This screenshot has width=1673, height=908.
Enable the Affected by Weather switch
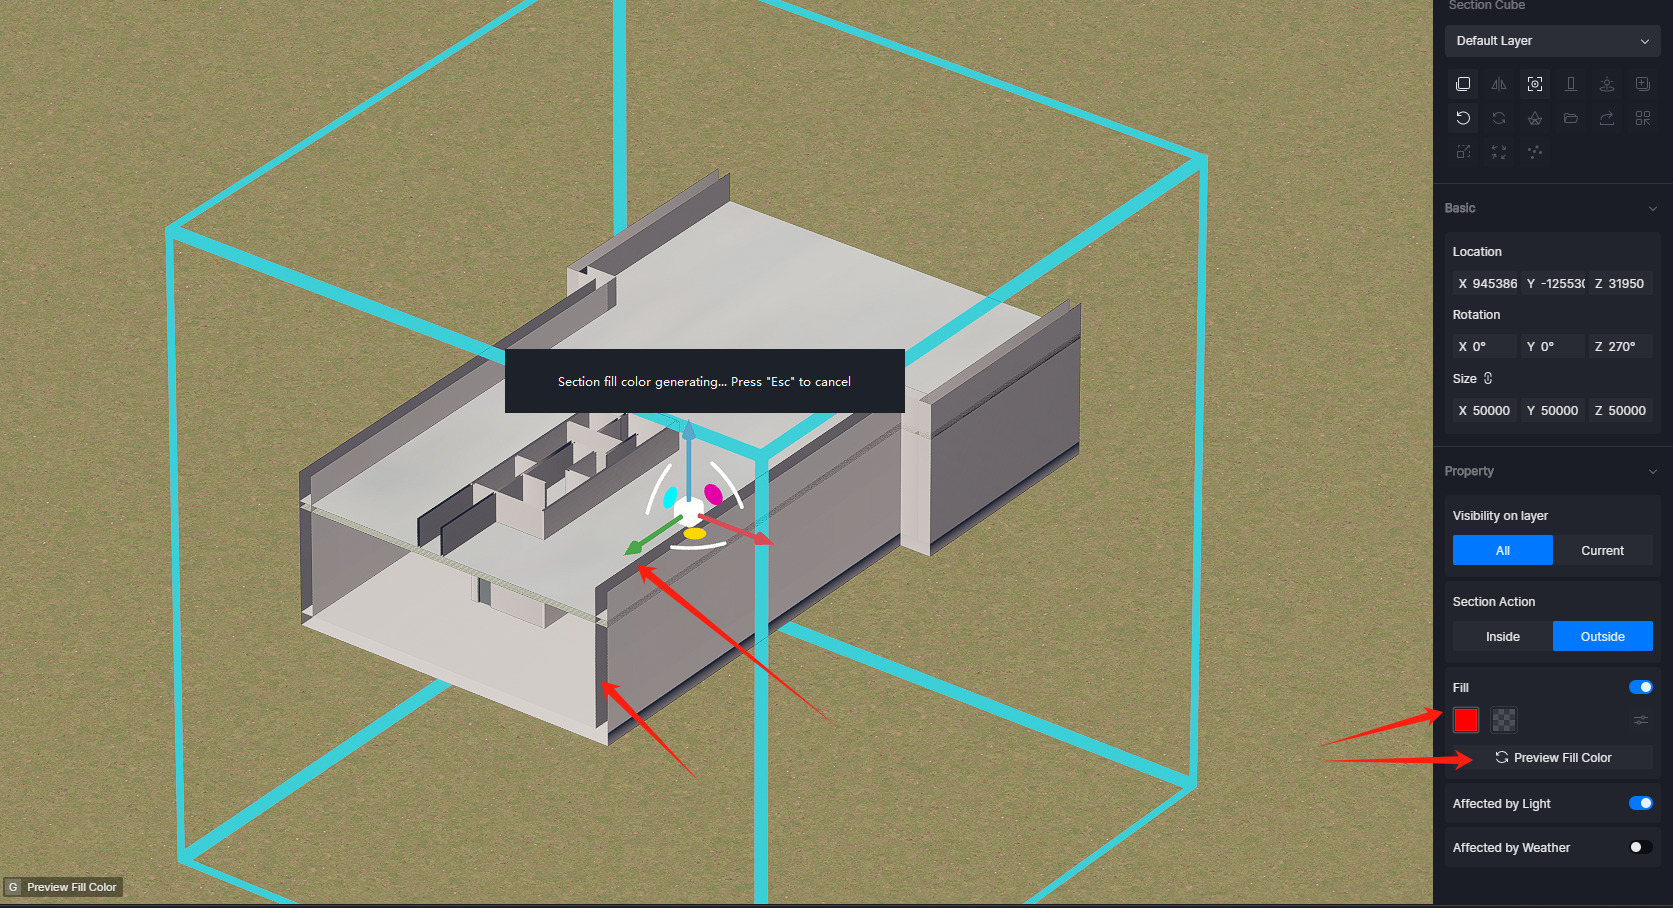[1640, 847]
